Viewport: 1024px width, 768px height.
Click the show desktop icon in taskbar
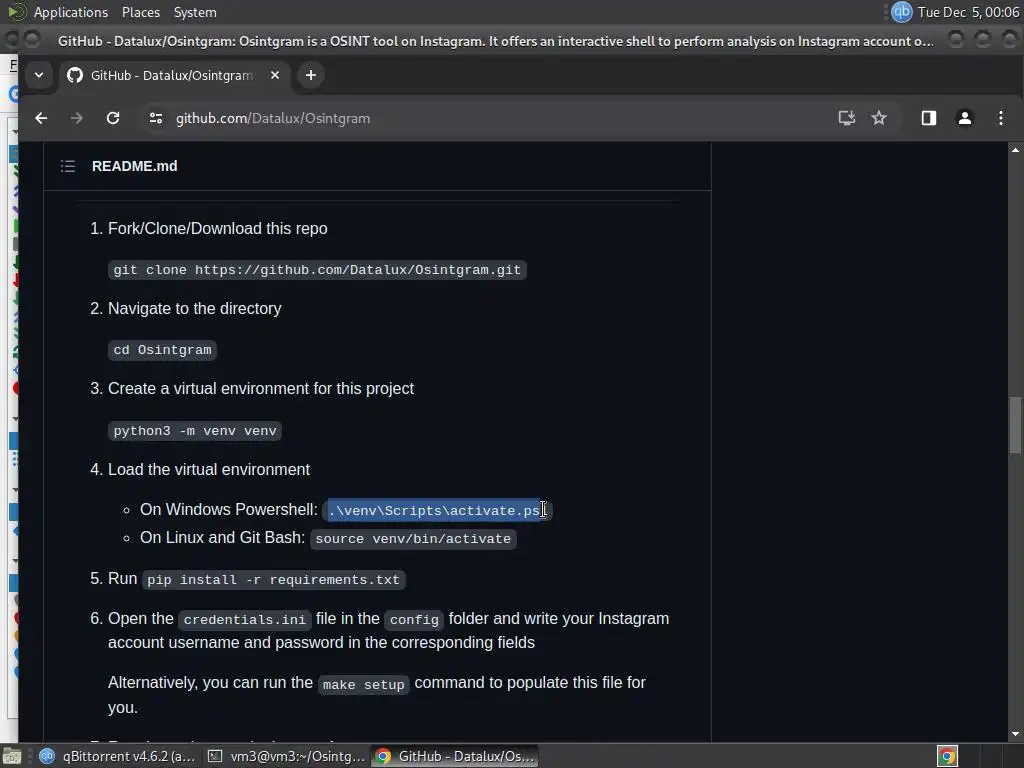(12, 756)
